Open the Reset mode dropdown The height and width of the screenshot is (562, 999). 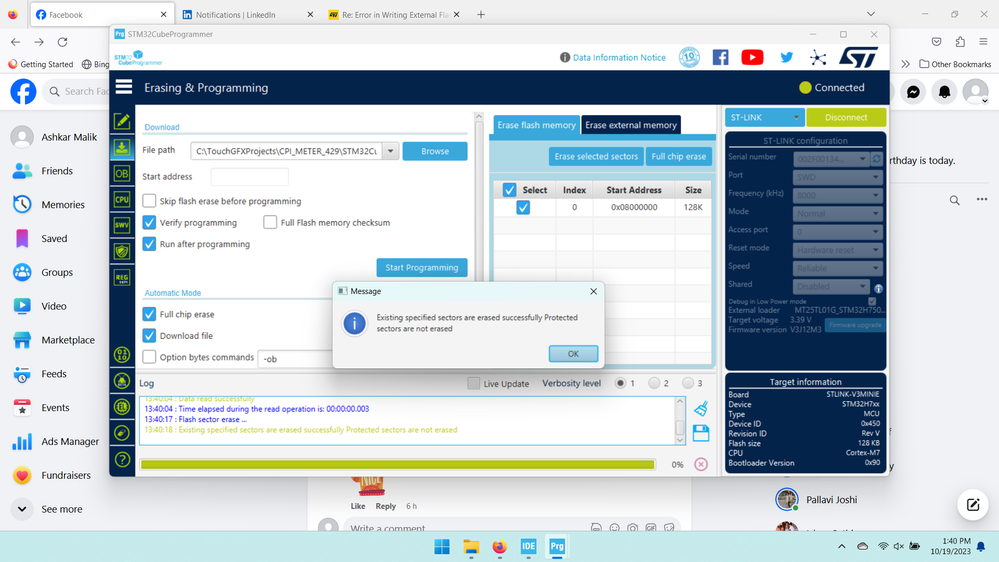838,250
